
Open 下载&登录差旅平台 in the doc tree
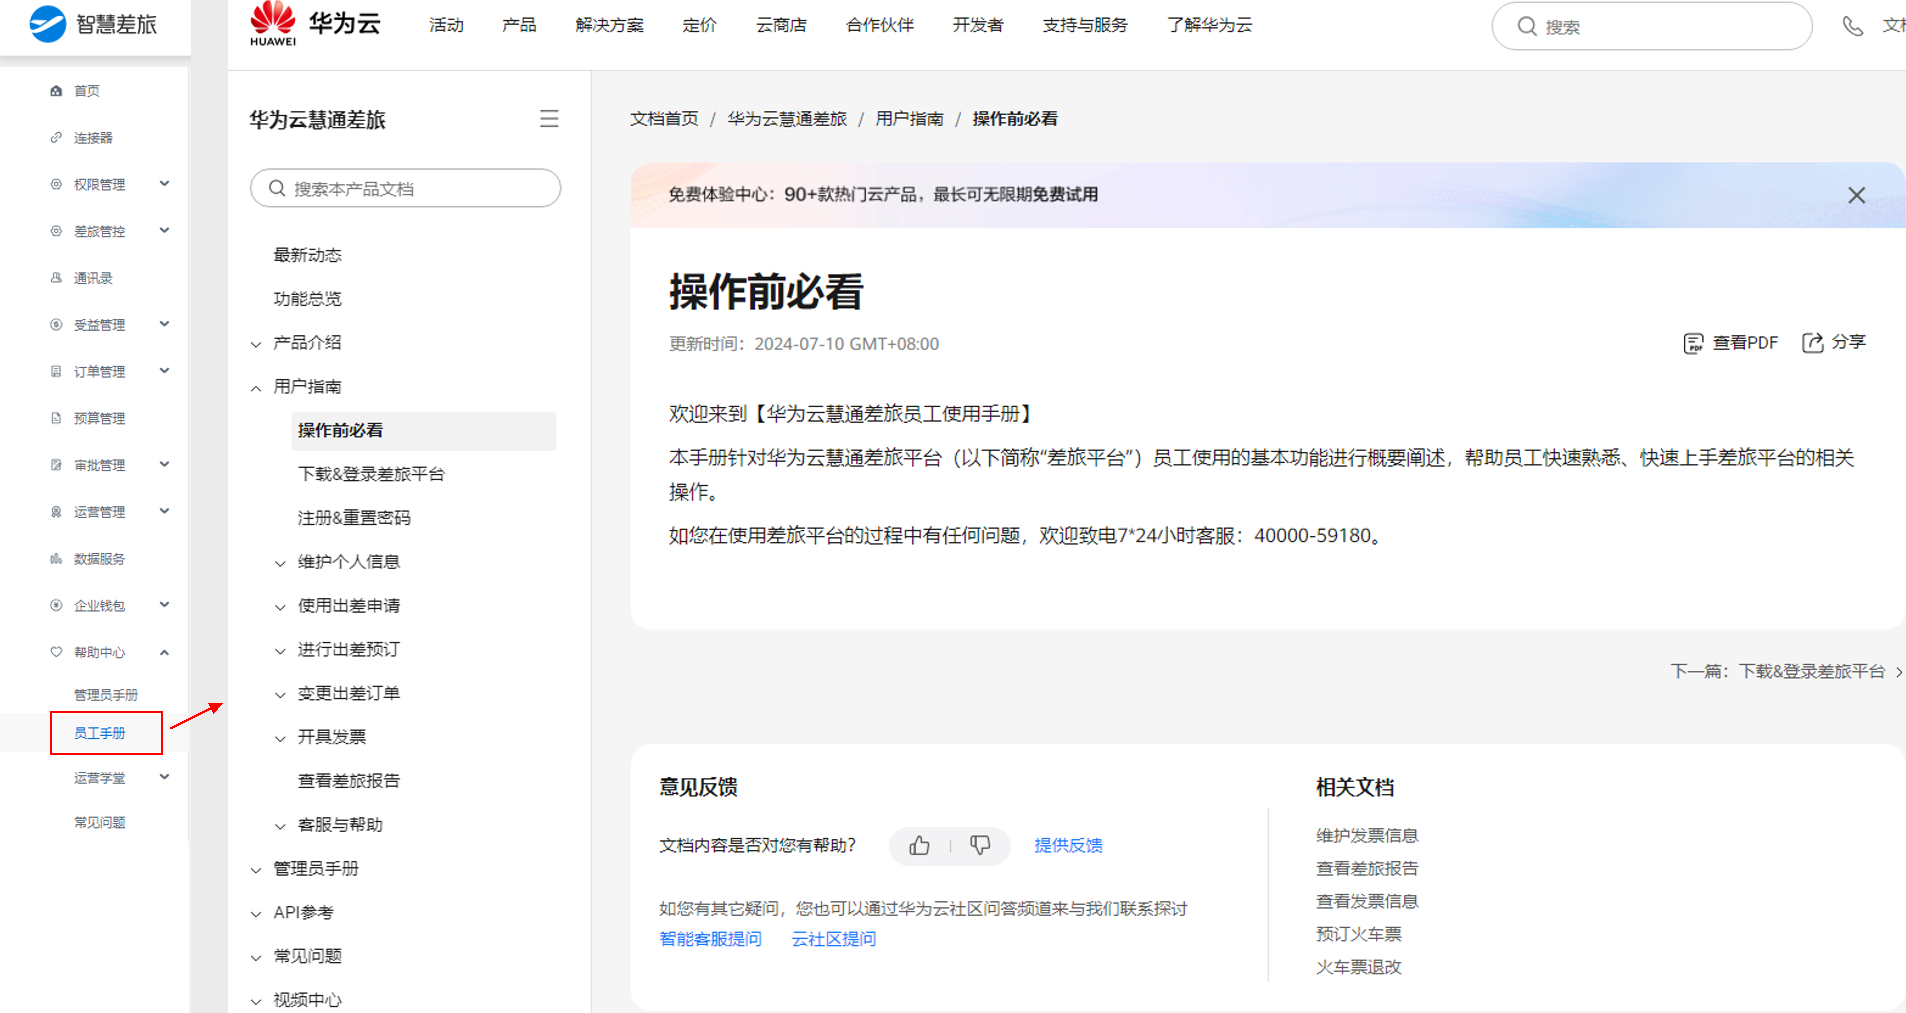point(371,474)
